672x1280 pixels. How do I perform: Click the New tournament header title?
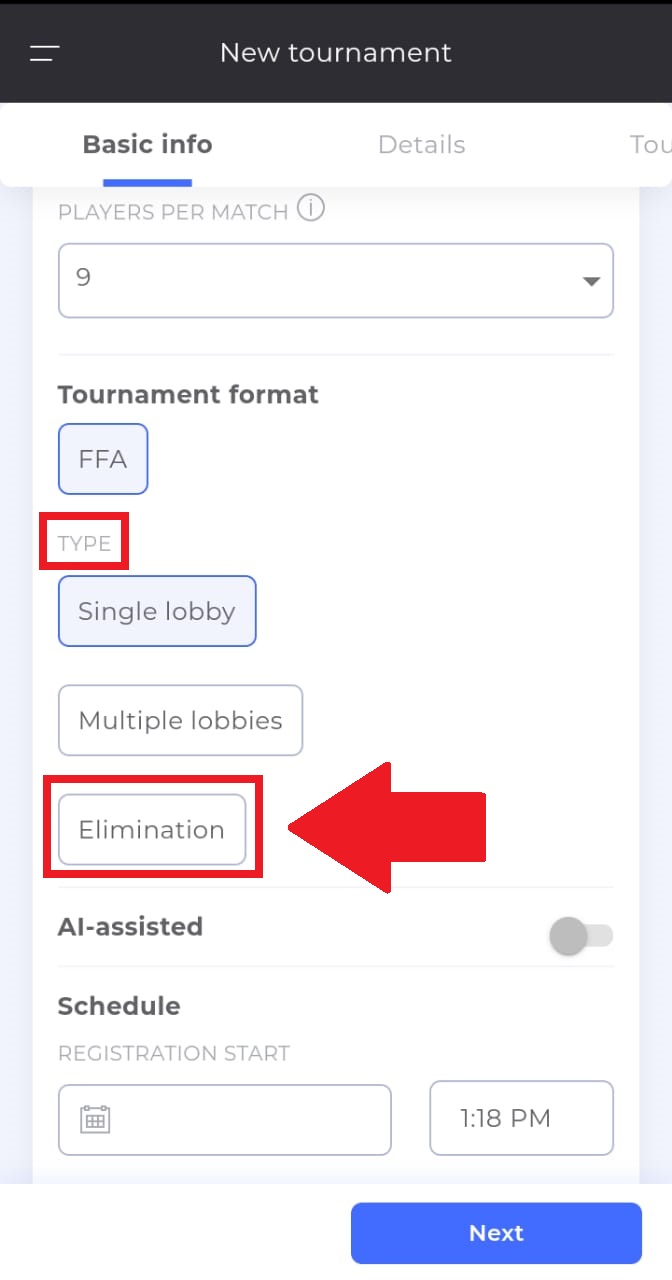pos(336,53)
